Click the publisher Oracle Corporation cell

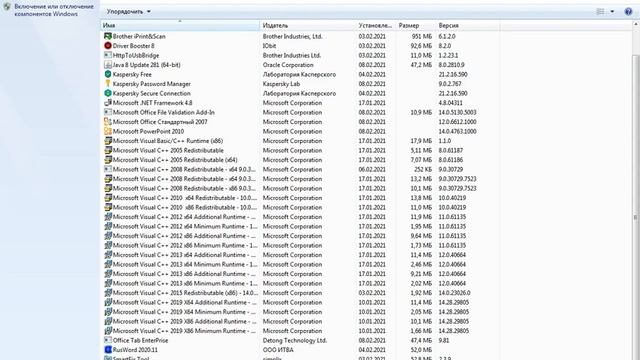click(x=288, y=64)
